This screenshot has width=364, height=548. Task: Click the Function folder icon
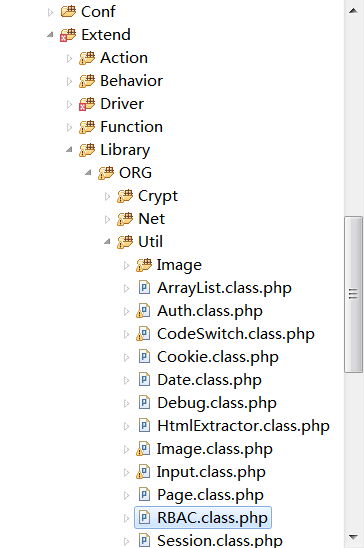[87, 127]
